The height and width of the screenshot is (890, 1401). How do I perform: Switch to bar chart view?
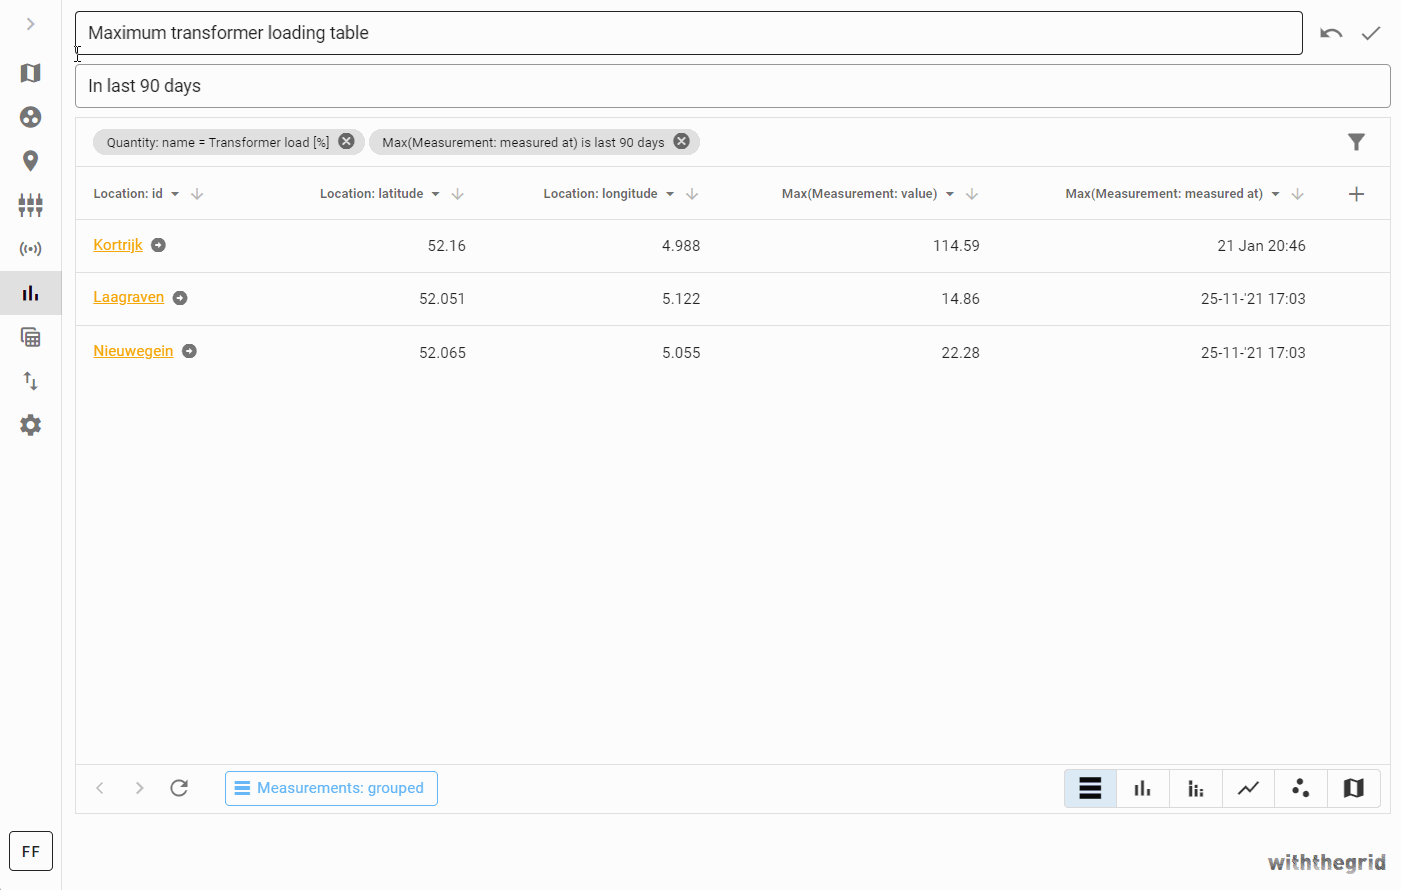point(1142,788)
